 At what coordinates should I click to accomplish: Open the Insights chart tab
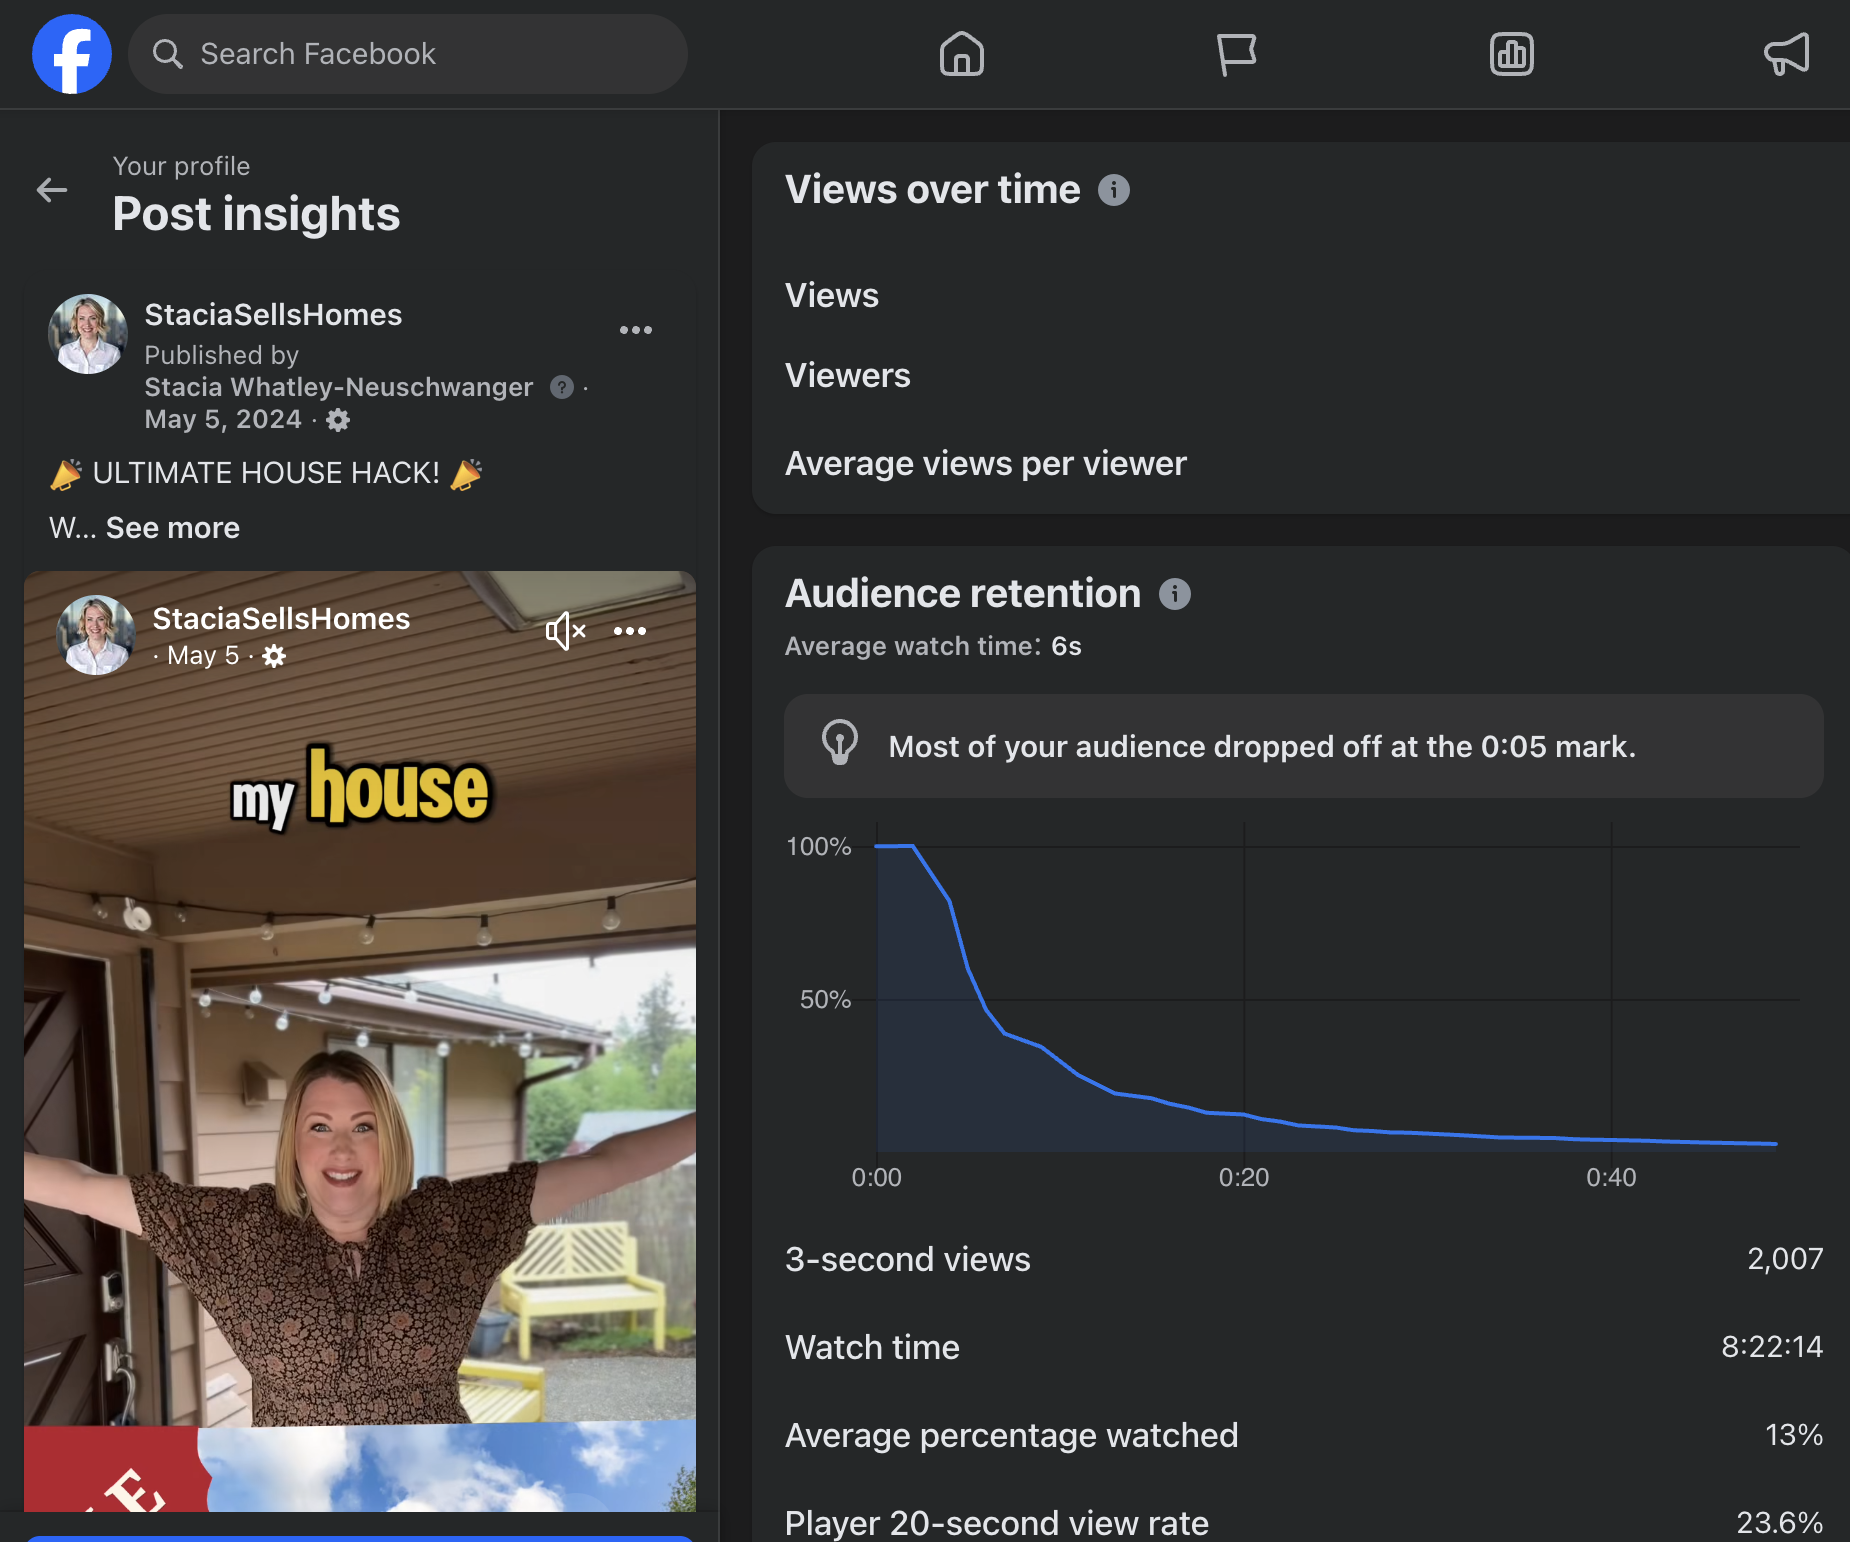[x=1512, y=54]
